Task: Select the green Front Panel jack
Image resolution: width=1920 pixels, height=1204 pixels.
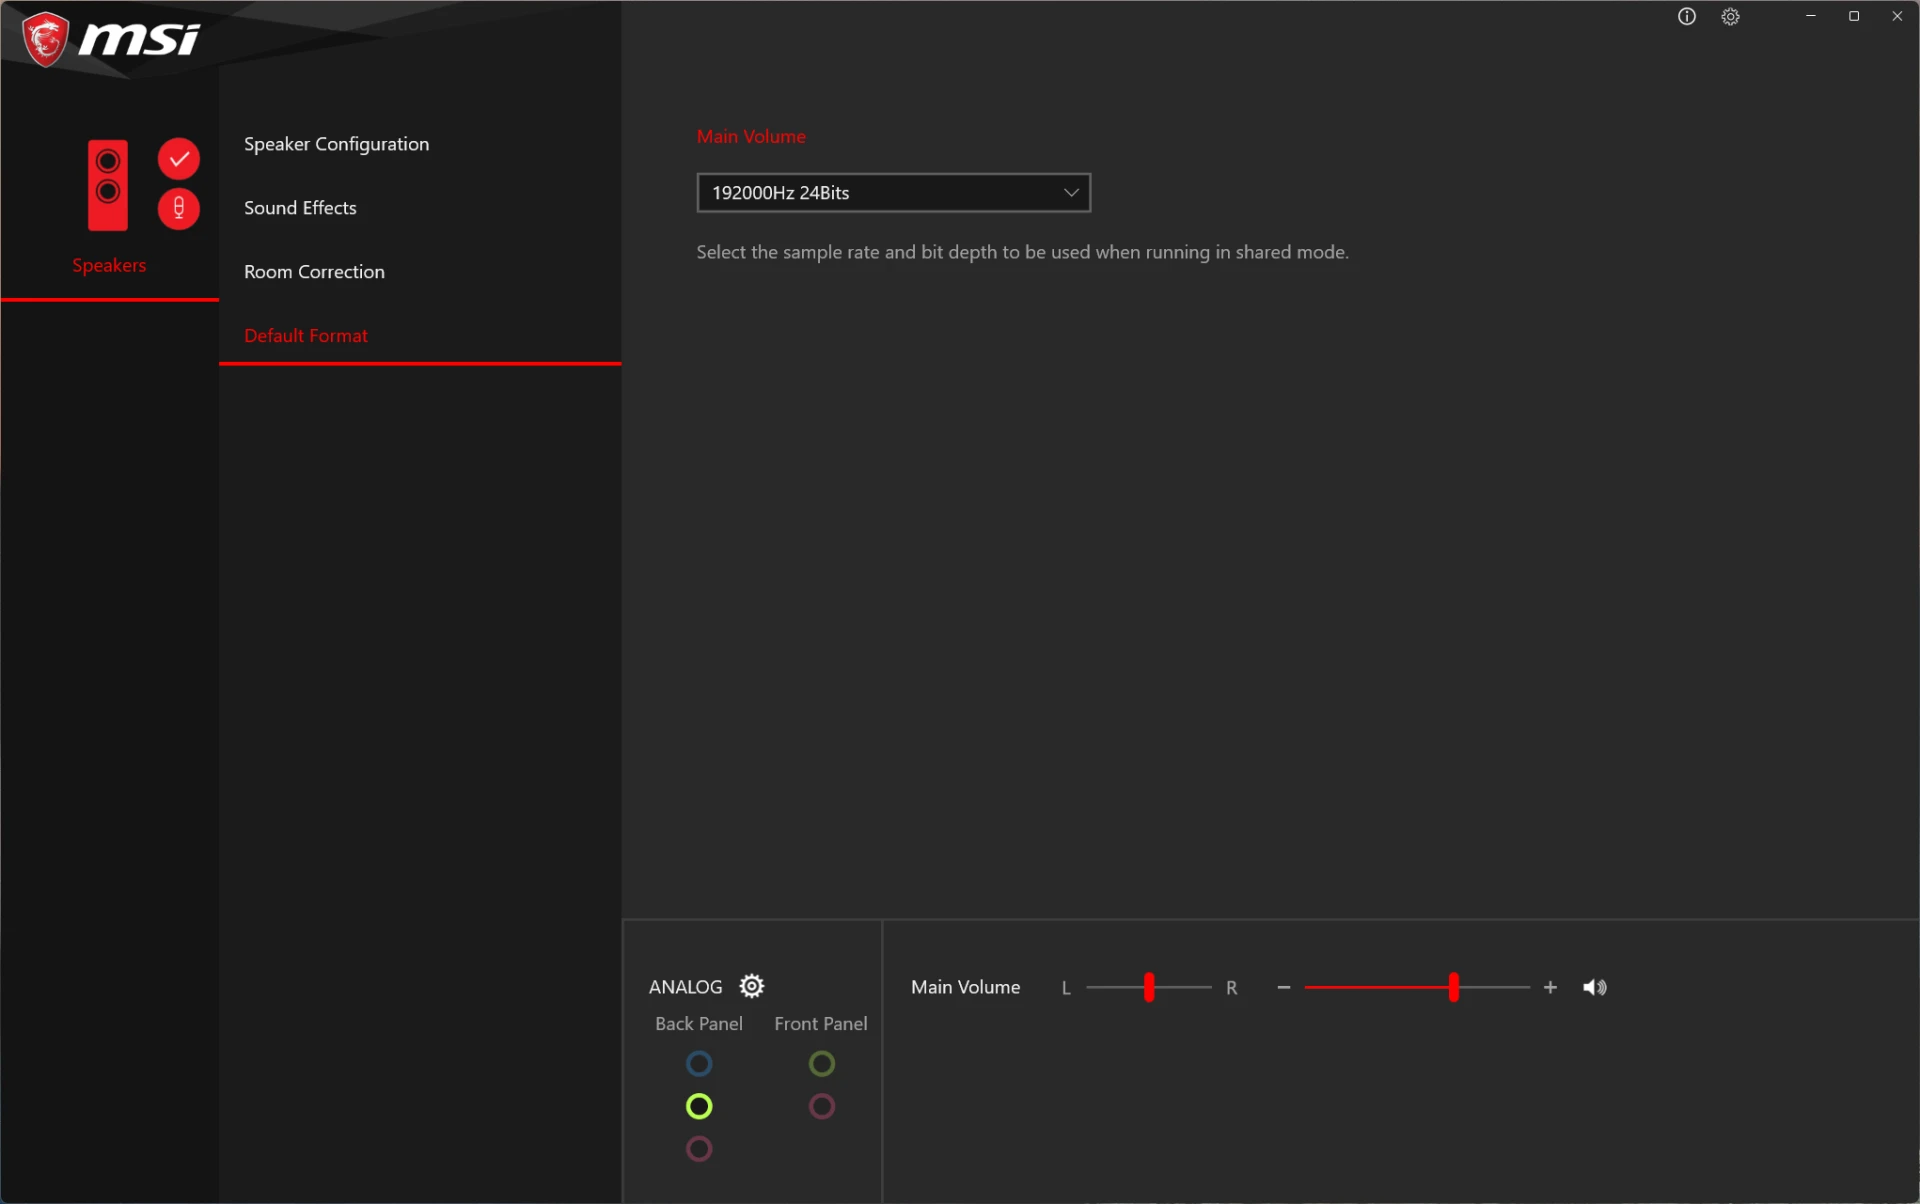Action: [x=822, y=1063]
